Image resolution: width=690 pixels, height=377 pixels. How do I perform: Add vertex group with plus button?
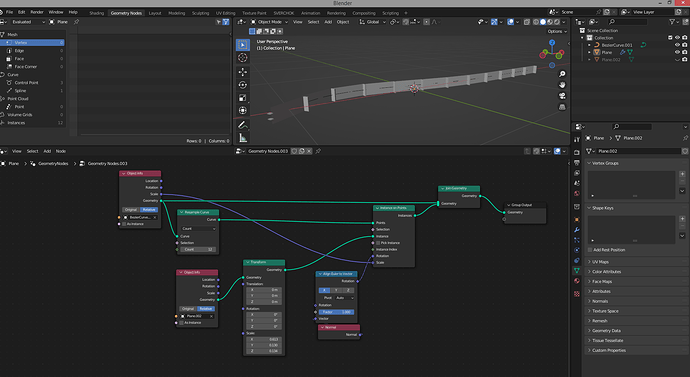pos(682,174)
